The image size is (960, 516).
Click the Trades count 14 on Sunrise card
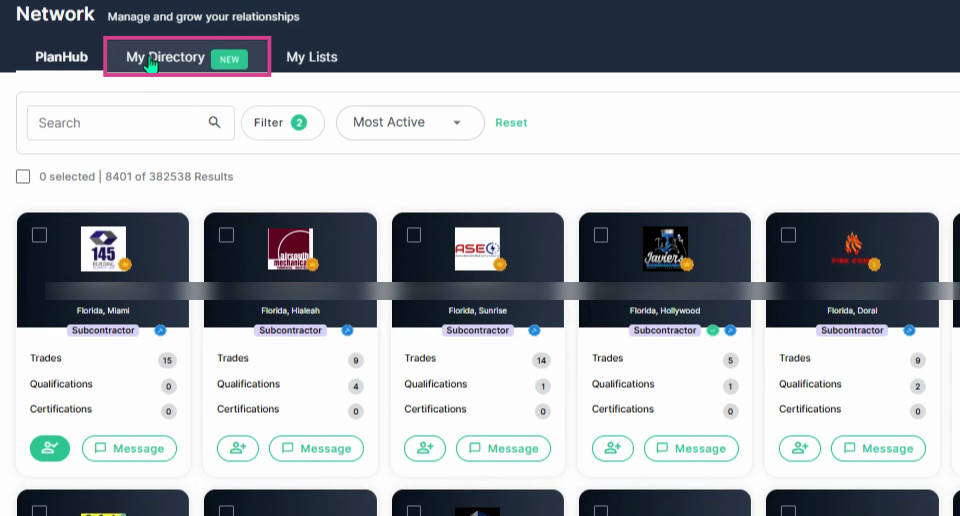(541, 361)
